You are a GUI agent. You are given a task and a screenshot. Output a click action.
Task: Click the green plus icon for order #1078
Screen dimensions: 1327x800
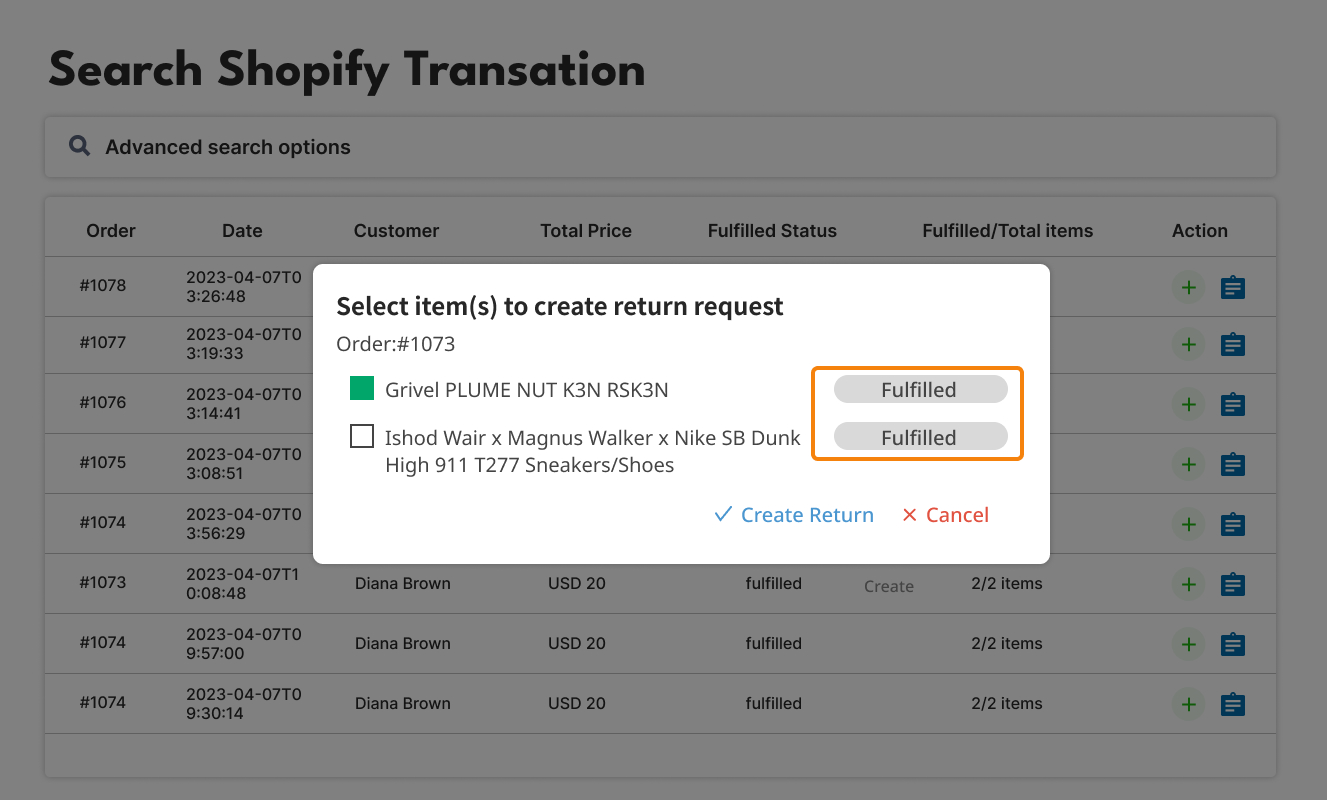(1188, 288)
